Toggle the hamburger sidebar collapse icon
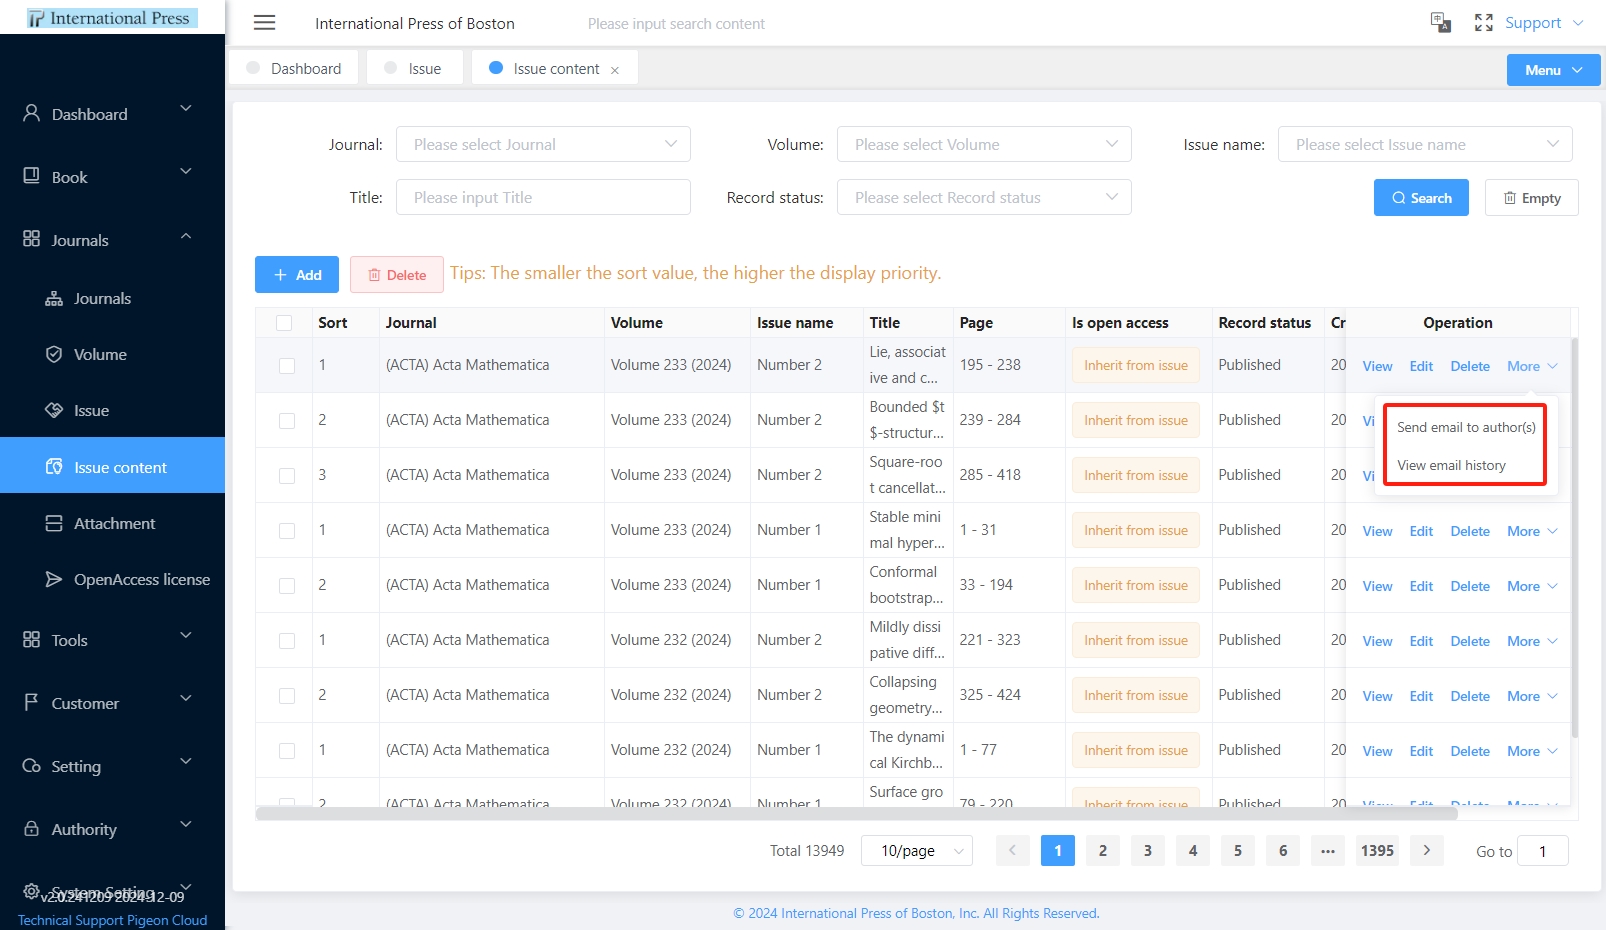The image size is (1606, 930). [264, 23]
